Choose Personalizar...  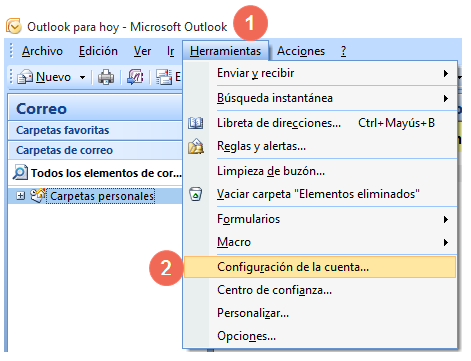coord(320,313)
